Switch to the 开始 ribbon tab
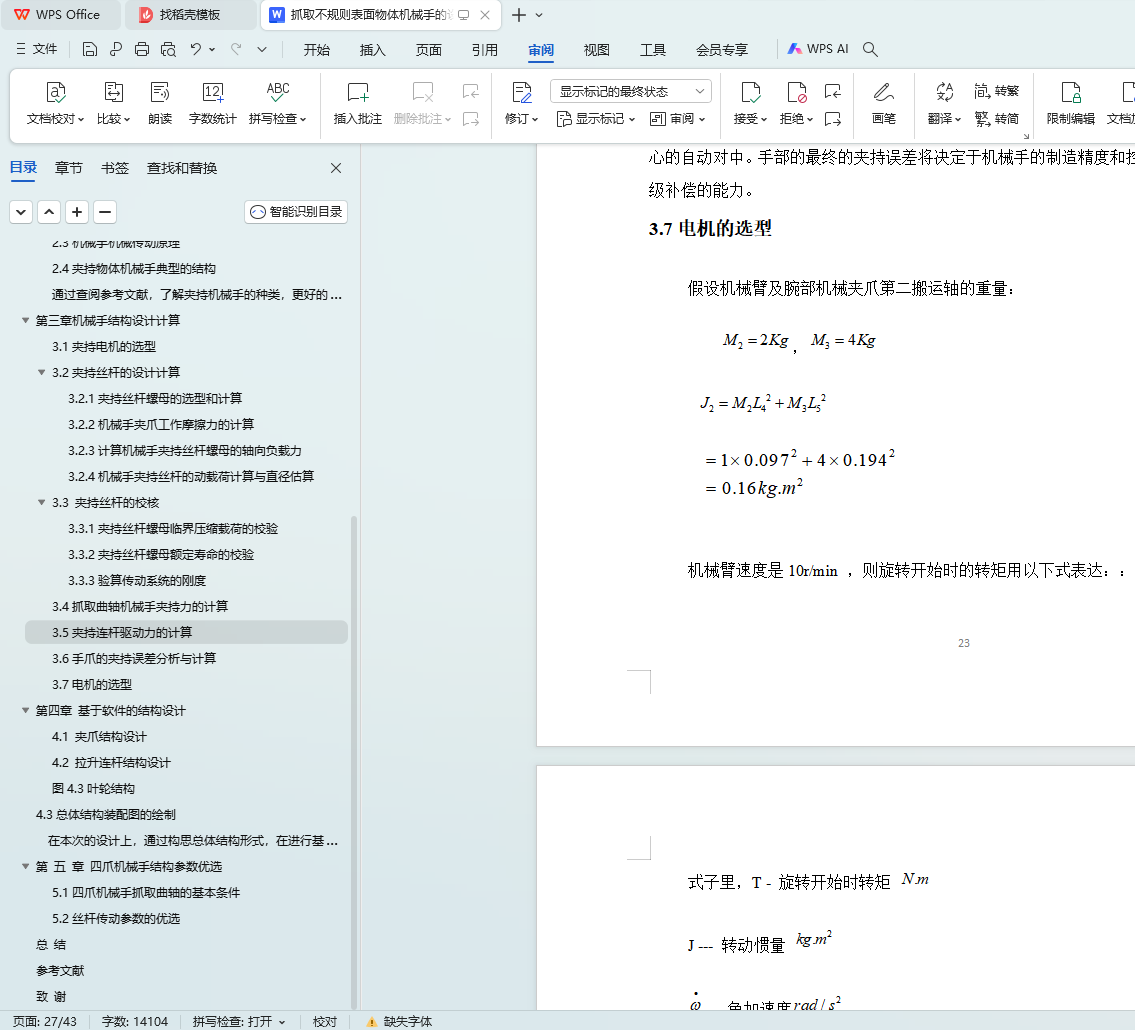The height and width of the screenshot is (1030, 1135). (x=316, y=50)
